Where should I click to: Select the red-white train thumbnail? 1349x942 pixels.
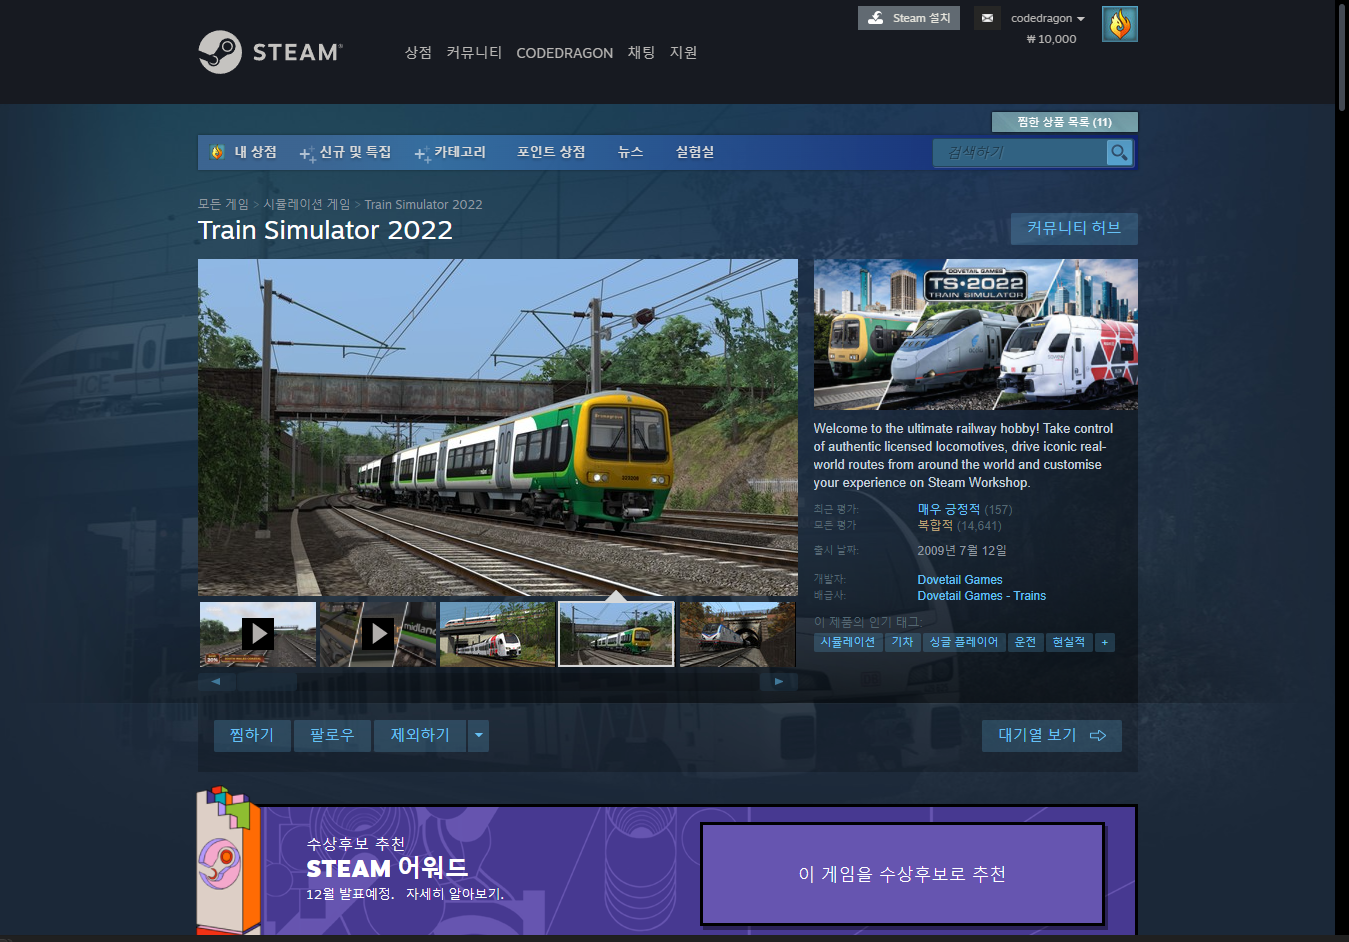pos(497,634)
